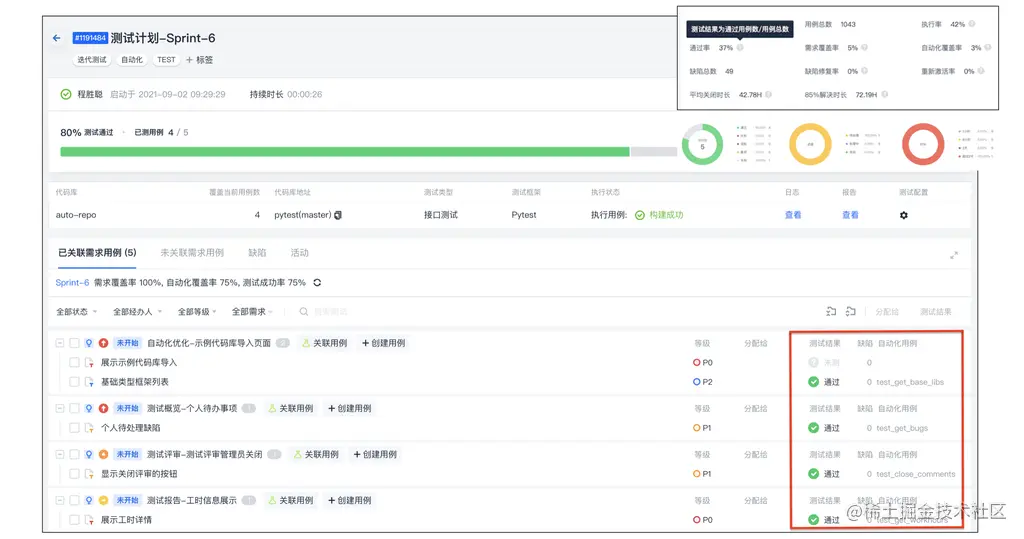Image resolution: width=1024 pixels, height=539 pixels.
Task: Go back using the arrow beside 测试计划-Sprint-6
Action: click(x=57, y=38)
